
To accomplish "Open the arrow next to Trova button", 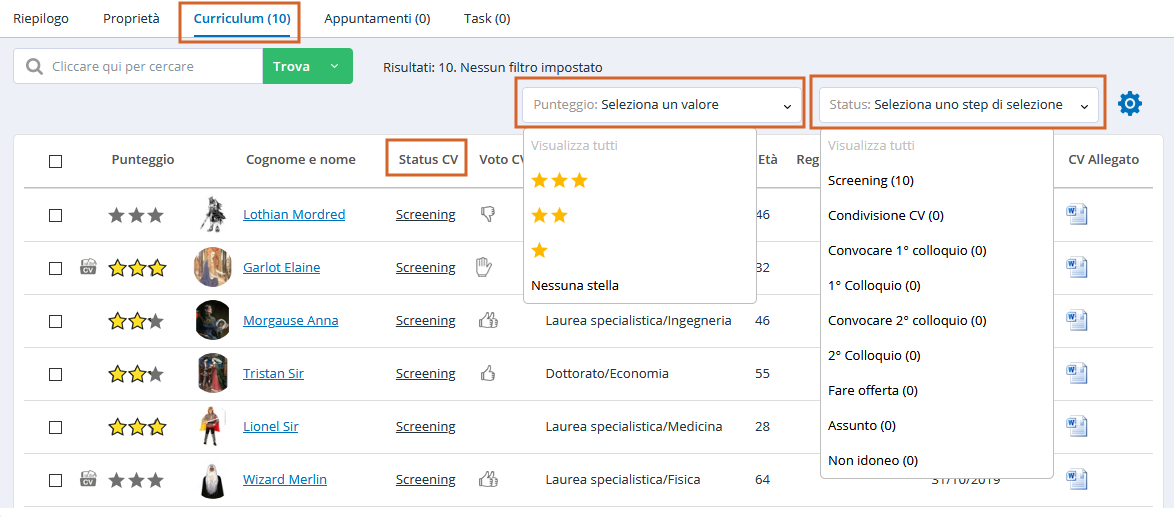I will point(335,67).
